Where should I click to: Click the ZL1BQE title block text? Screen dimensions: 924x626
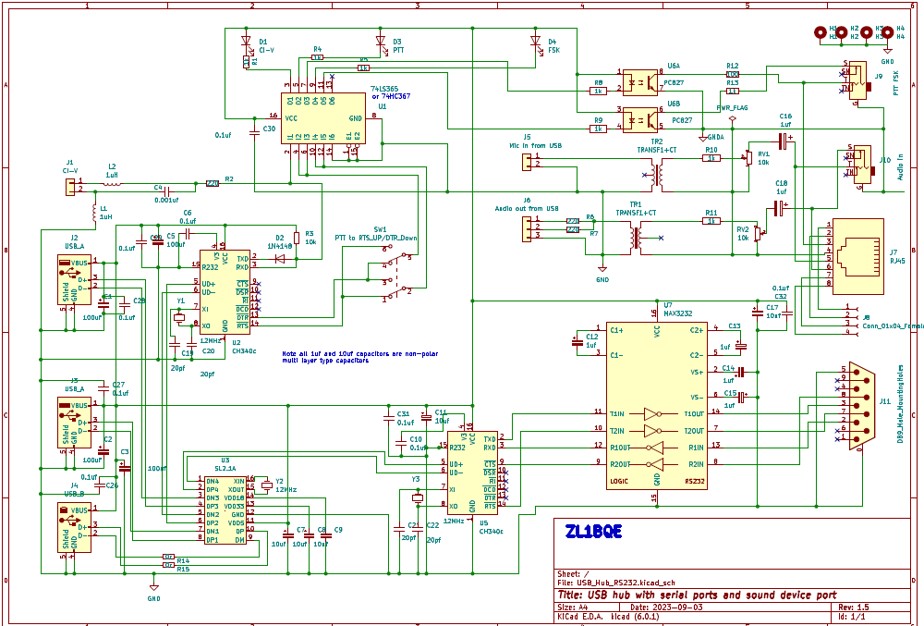click(x=594, y=532)
